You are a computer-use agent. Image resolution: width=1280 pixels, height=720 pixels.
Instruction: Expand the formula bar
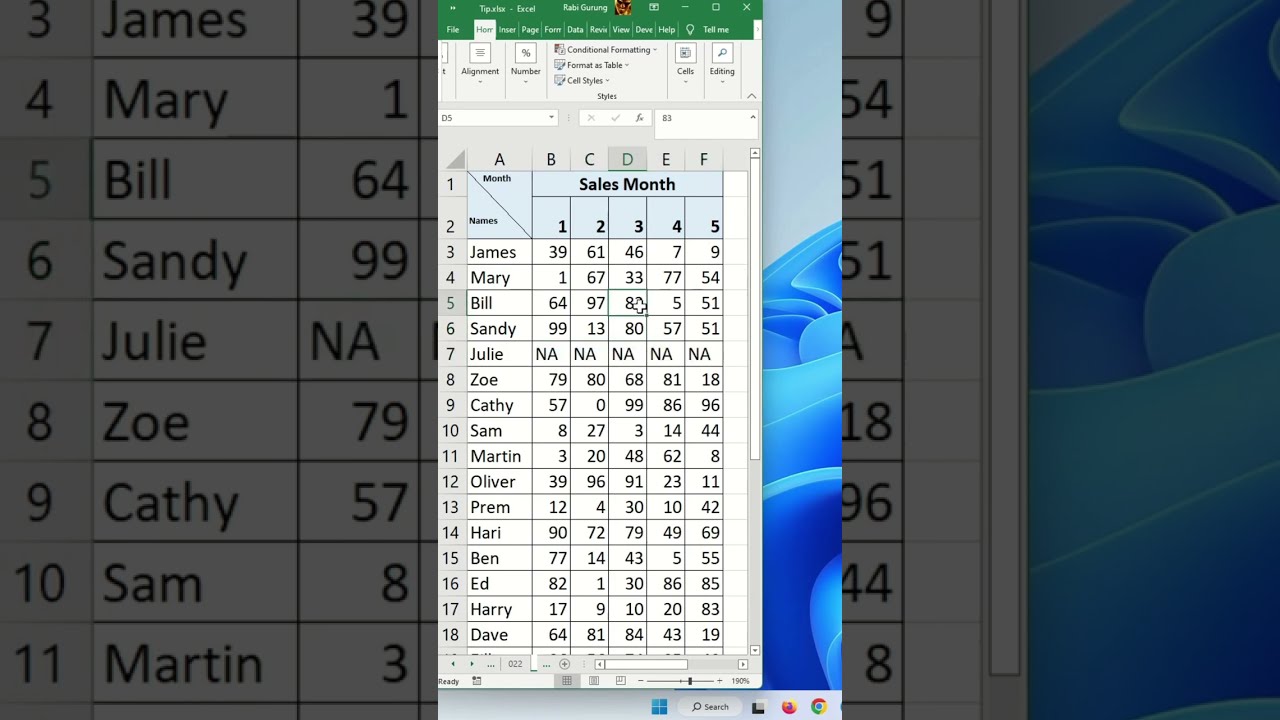pyautogui.click(x=753, y=117)
